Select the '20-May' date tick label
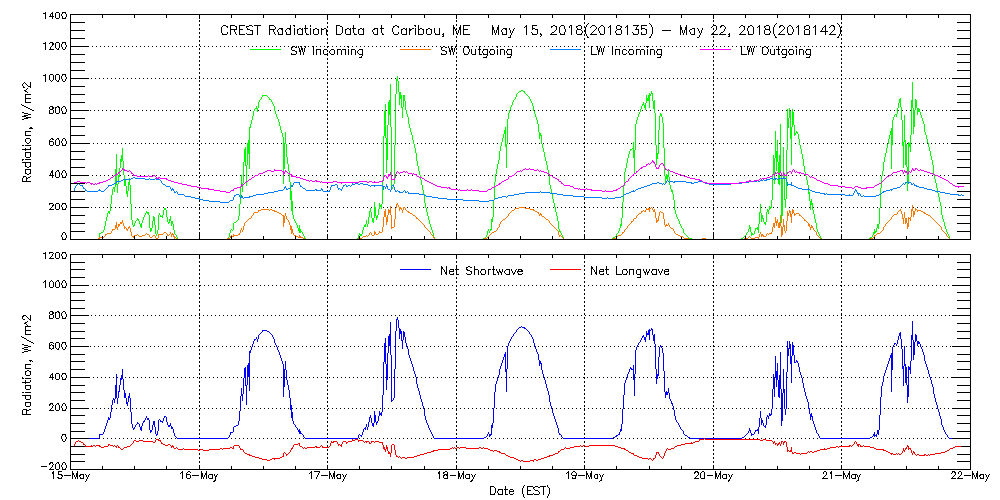1000x500 pixels. 713,477
